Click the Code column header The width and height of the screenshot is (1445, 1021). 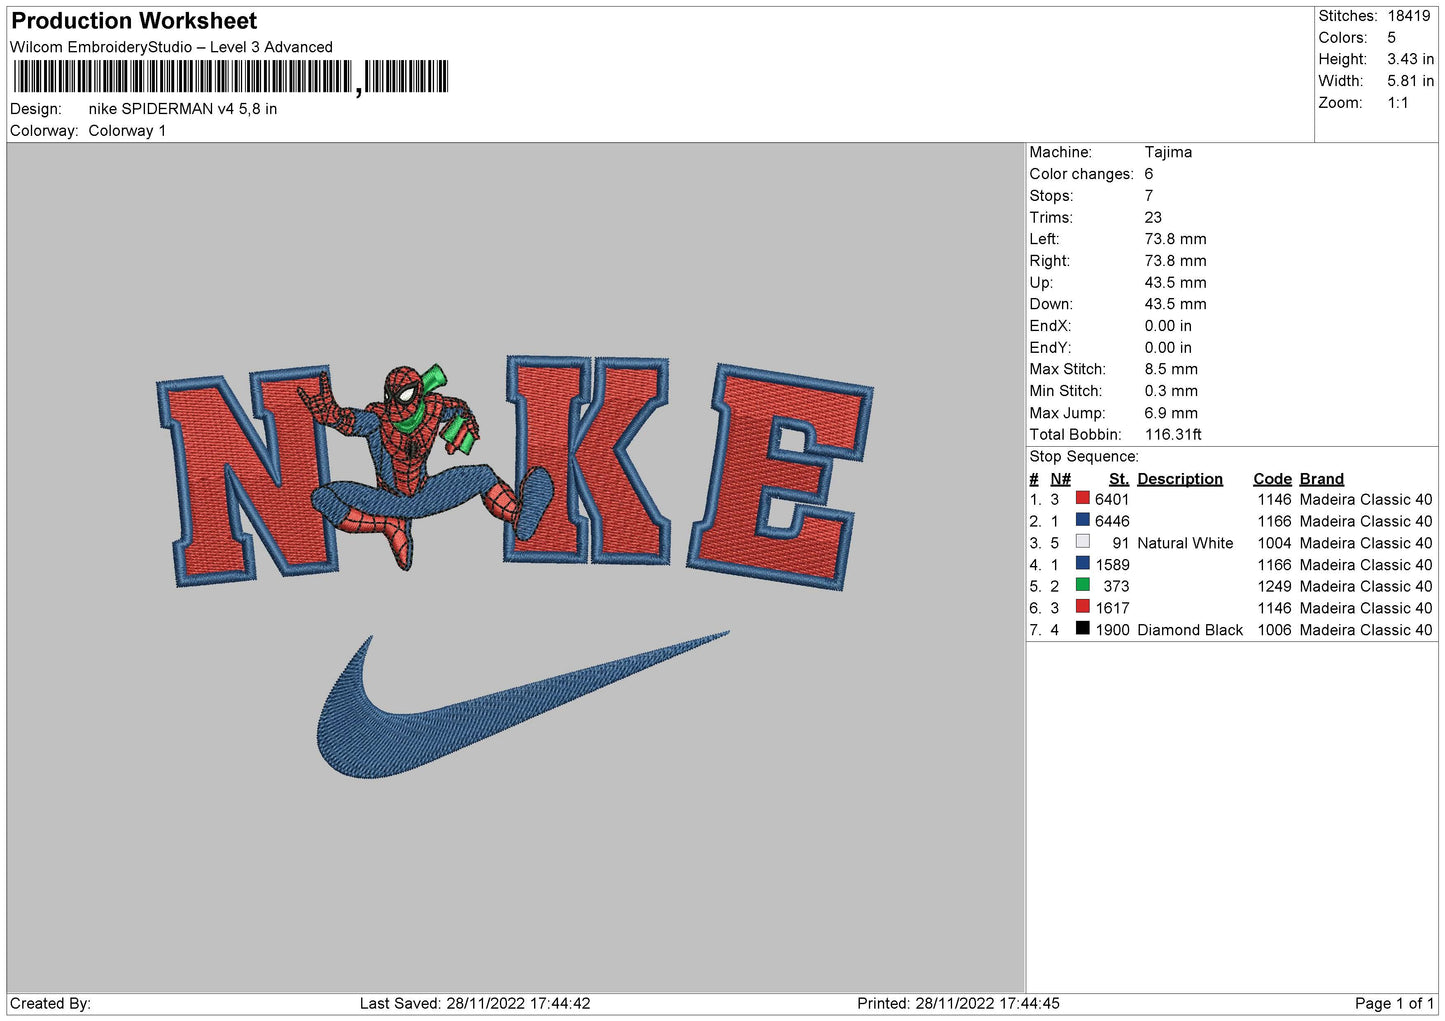1272,479
